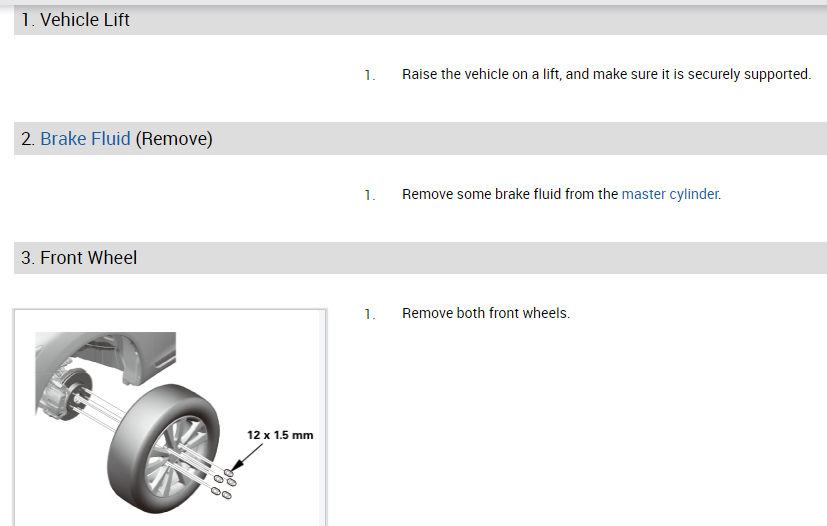This screenshot has height=526, width=827.
Task: Open the front wheel removal illustration
Action: [170, 420]
